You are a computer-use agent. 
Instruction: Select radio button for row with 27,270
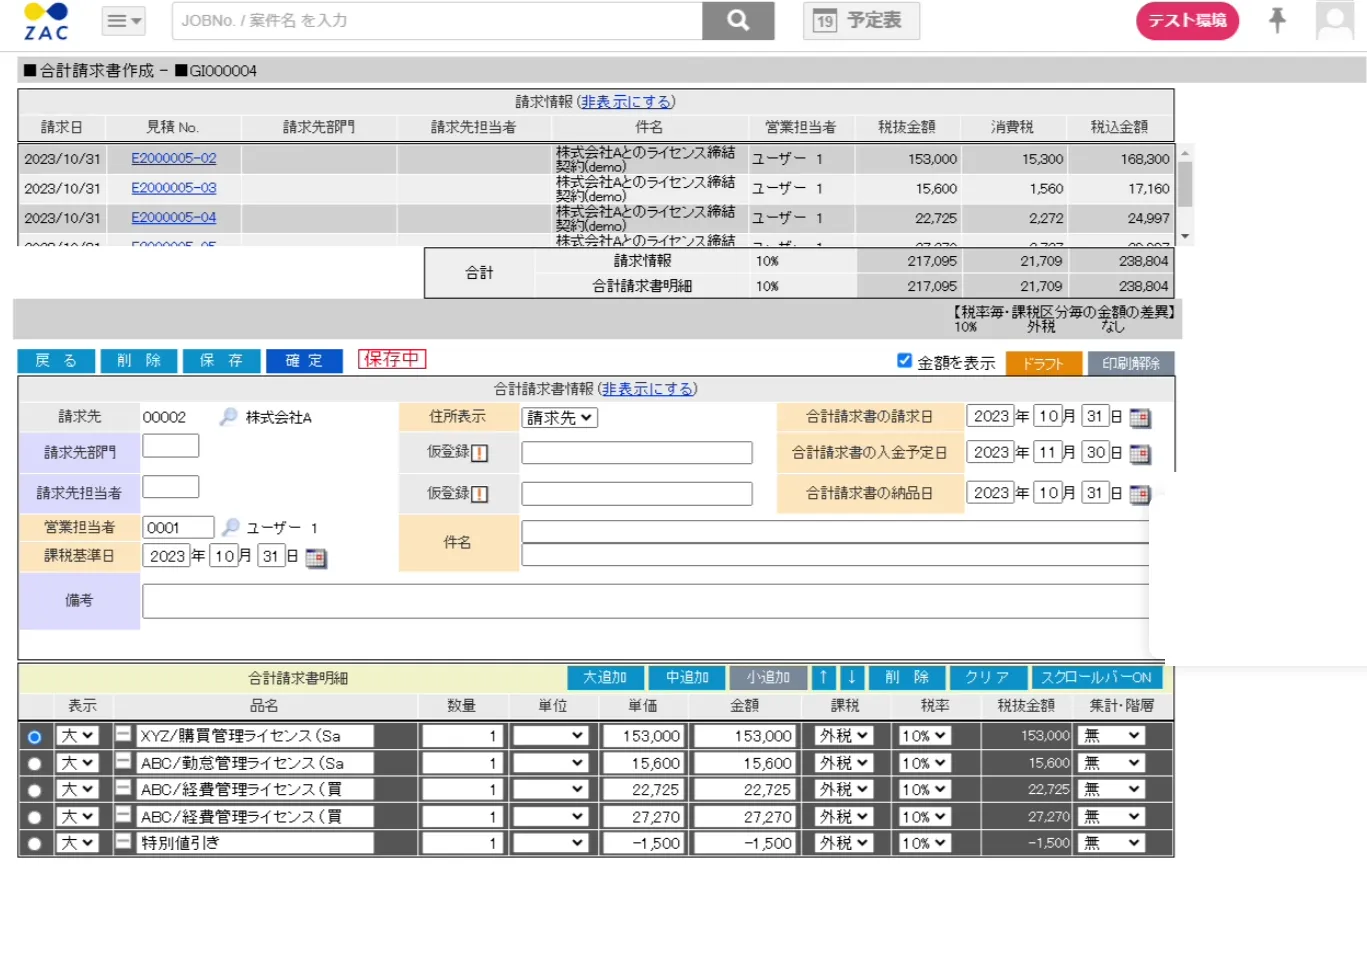[x=35, y=817]
